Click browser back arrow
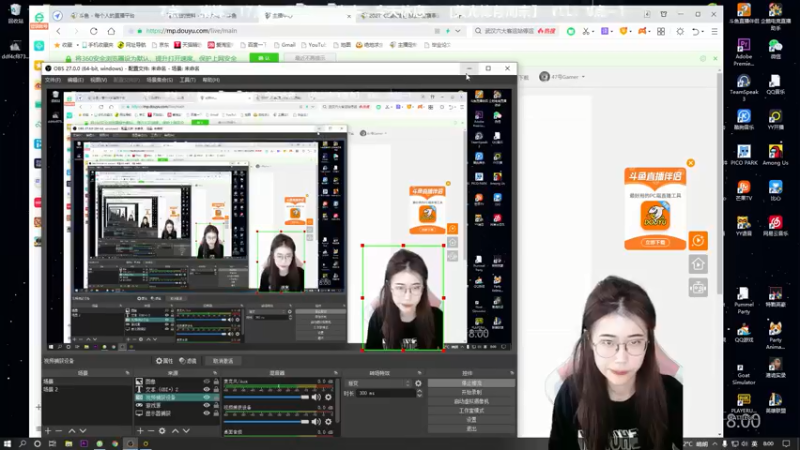 (59, 31)
